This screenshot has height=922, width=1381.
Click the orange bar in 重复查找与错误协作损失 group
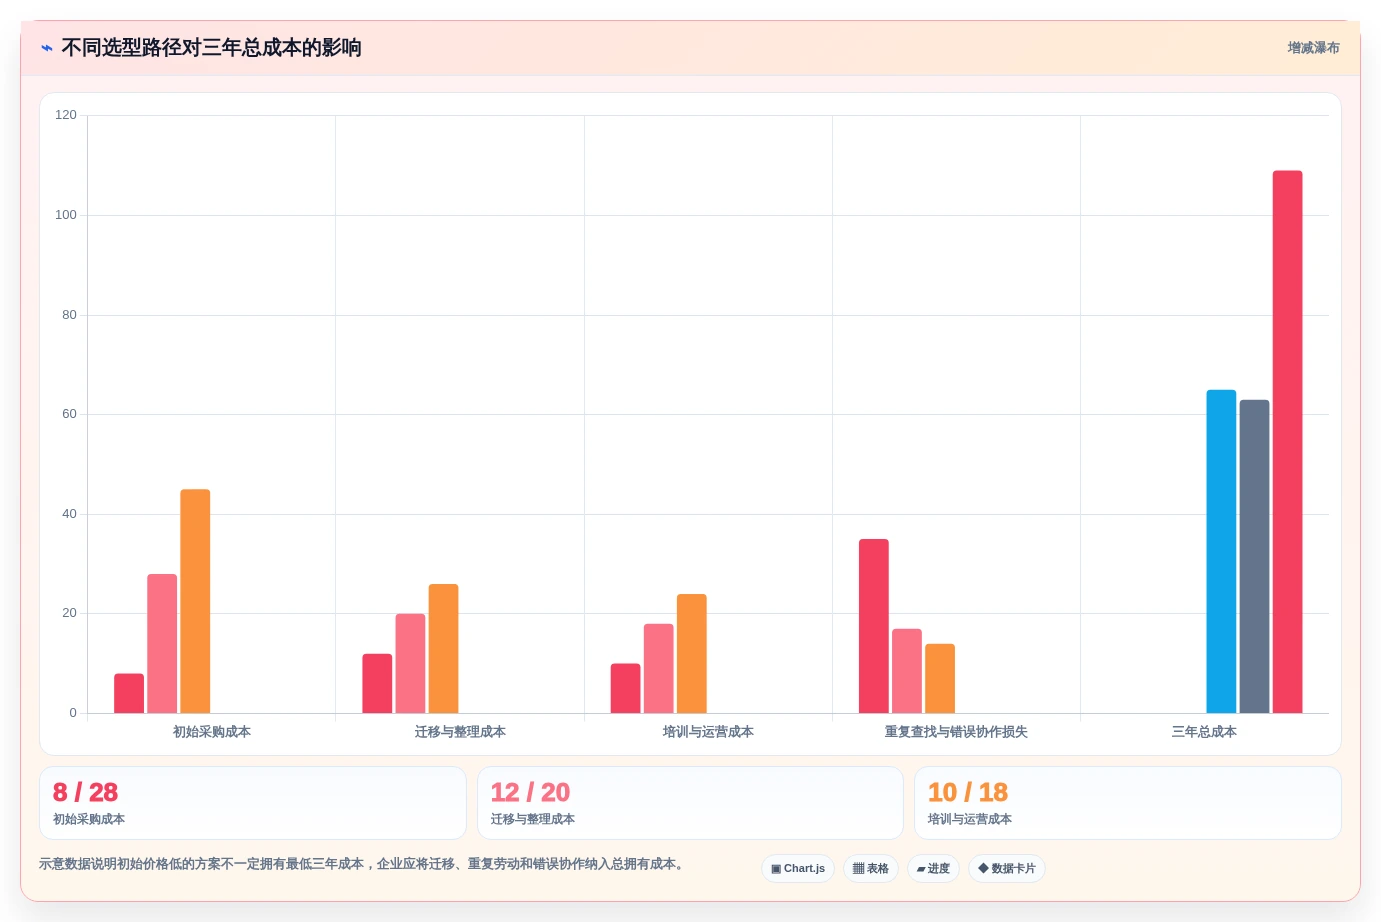pos(940,678)
